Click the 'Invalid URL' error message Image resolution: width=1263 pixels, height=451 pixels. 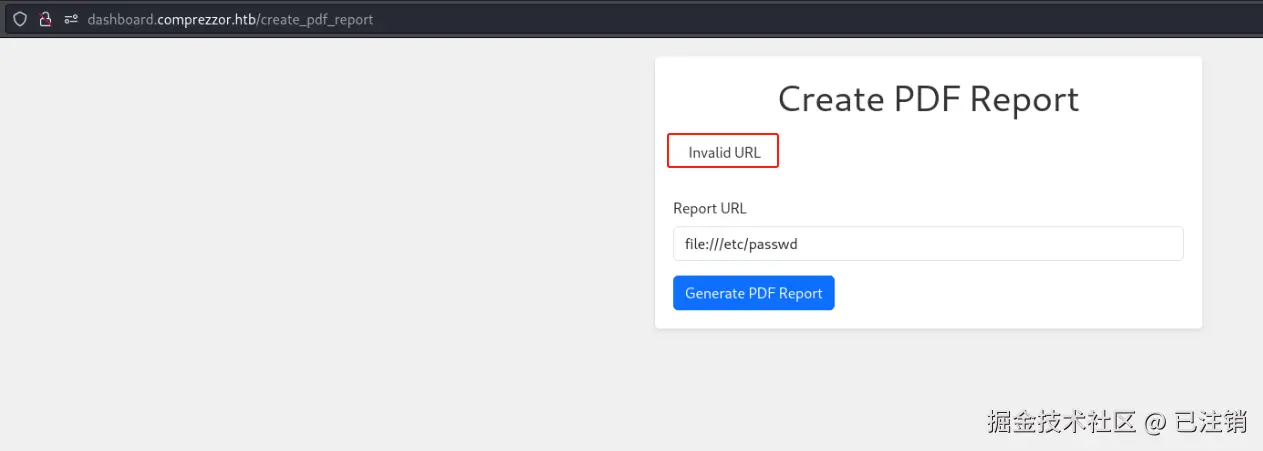tap(724, 153)
